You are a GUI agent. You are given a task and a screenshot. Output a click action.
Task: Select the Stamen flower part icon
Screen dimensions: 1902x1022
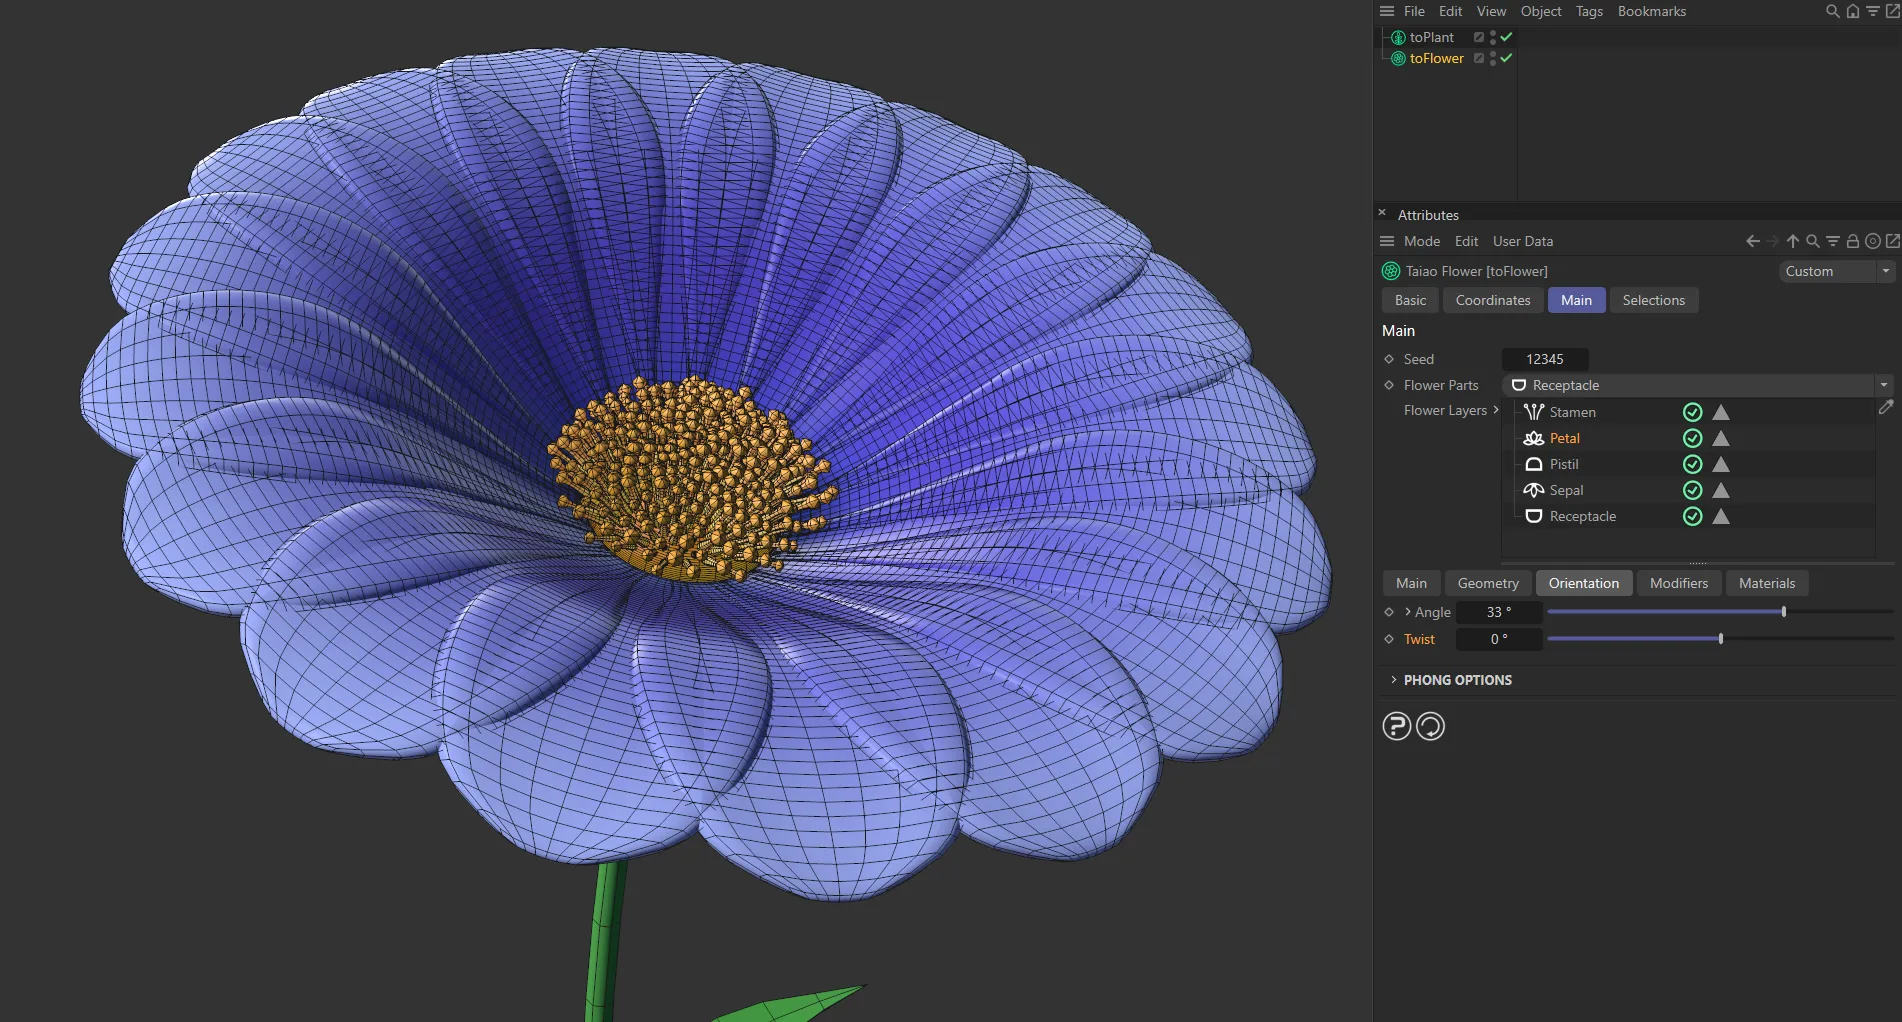pos(1533,411)
